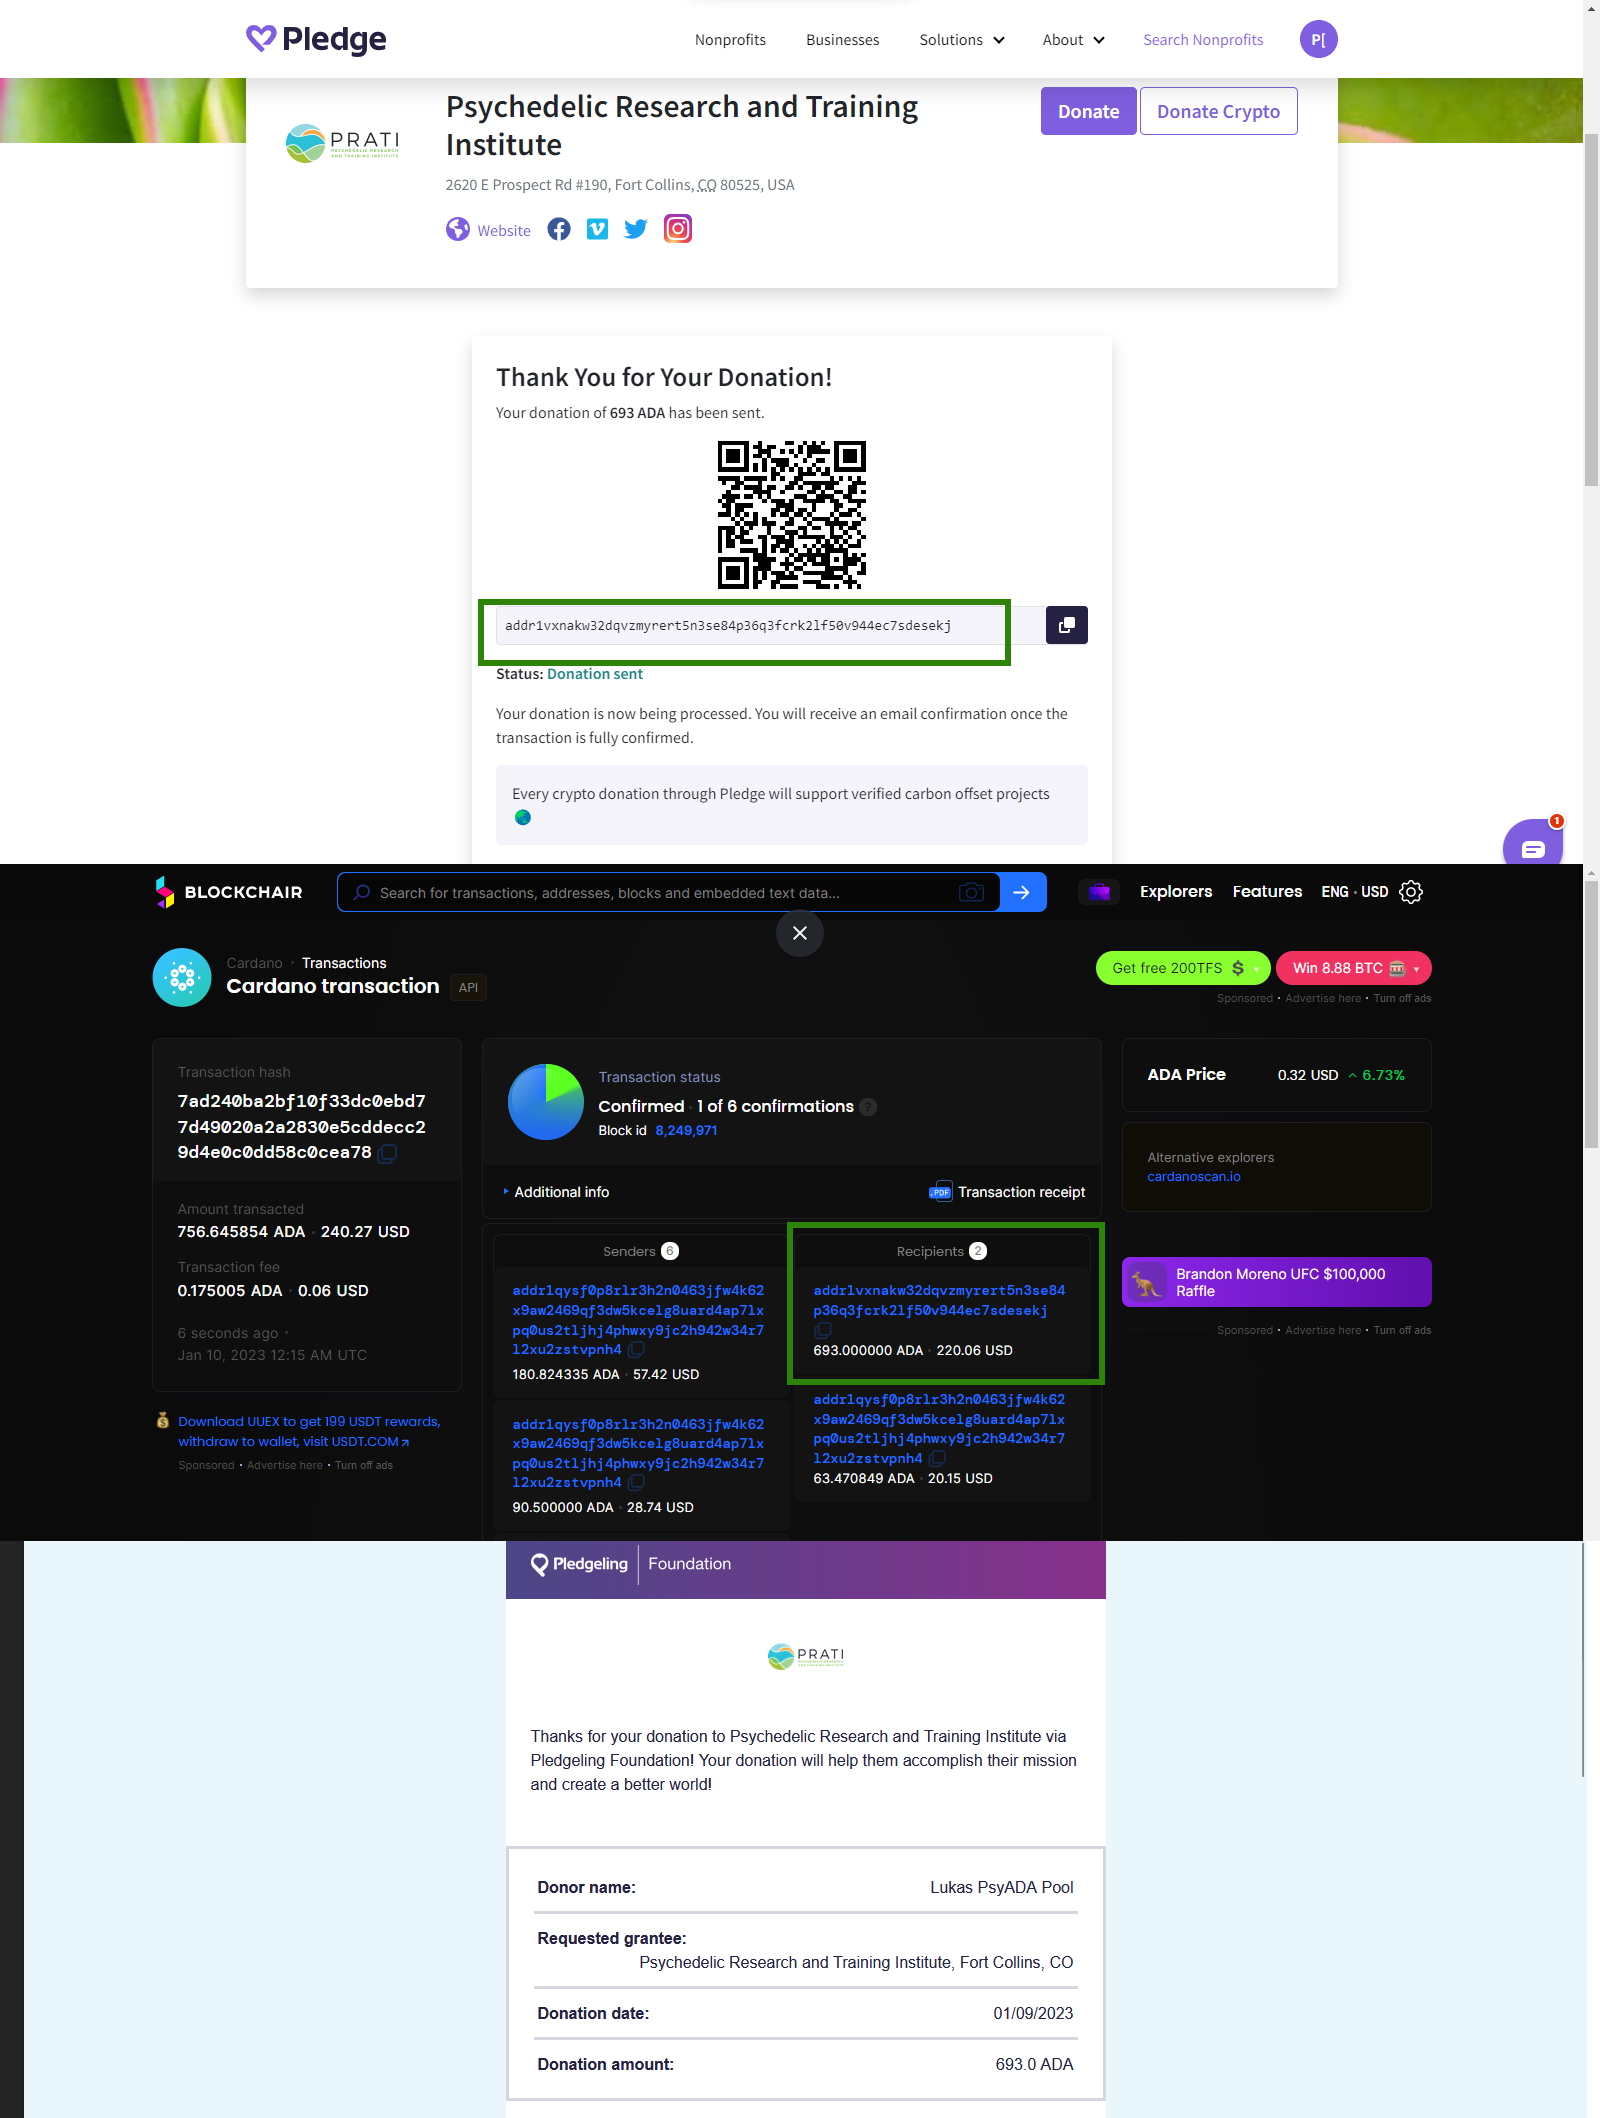Open Businesses nav item
The image size is (1600, 2118).
click(x=843, y=40)
